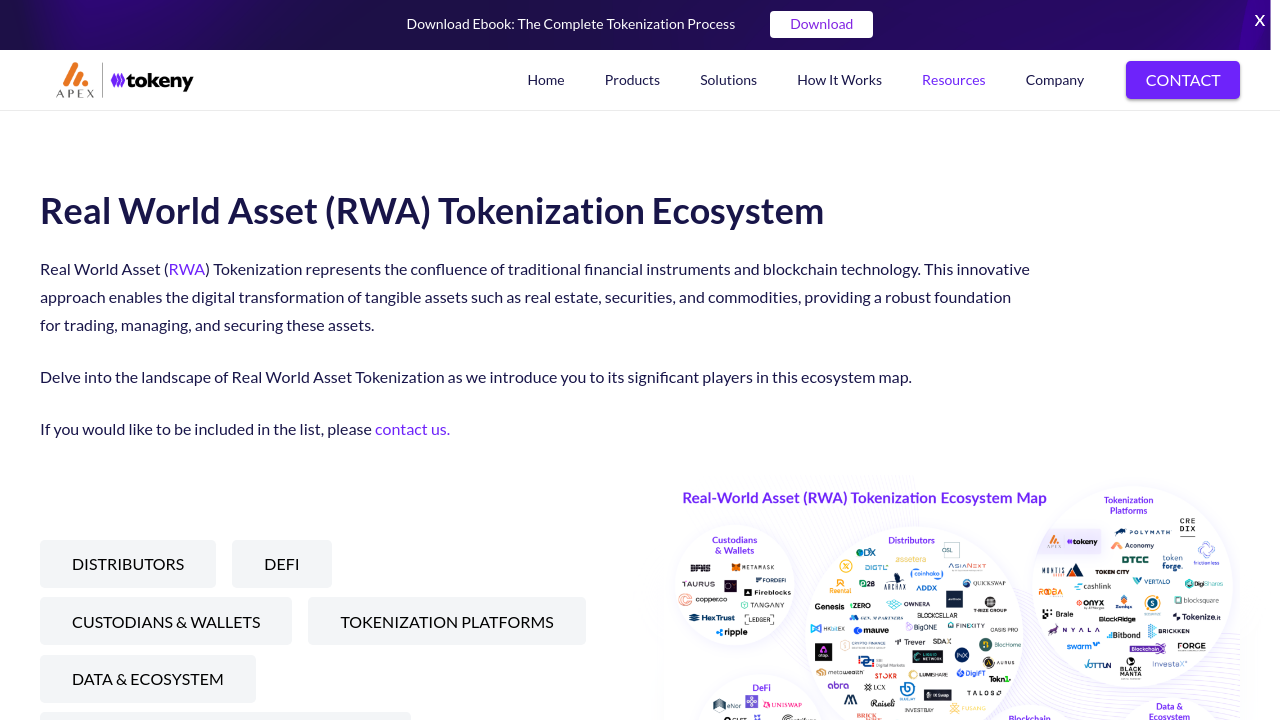1280x720 pixels.
Task: Click 'Delve into the landscape' paragraph
Action: pos(476,377)
